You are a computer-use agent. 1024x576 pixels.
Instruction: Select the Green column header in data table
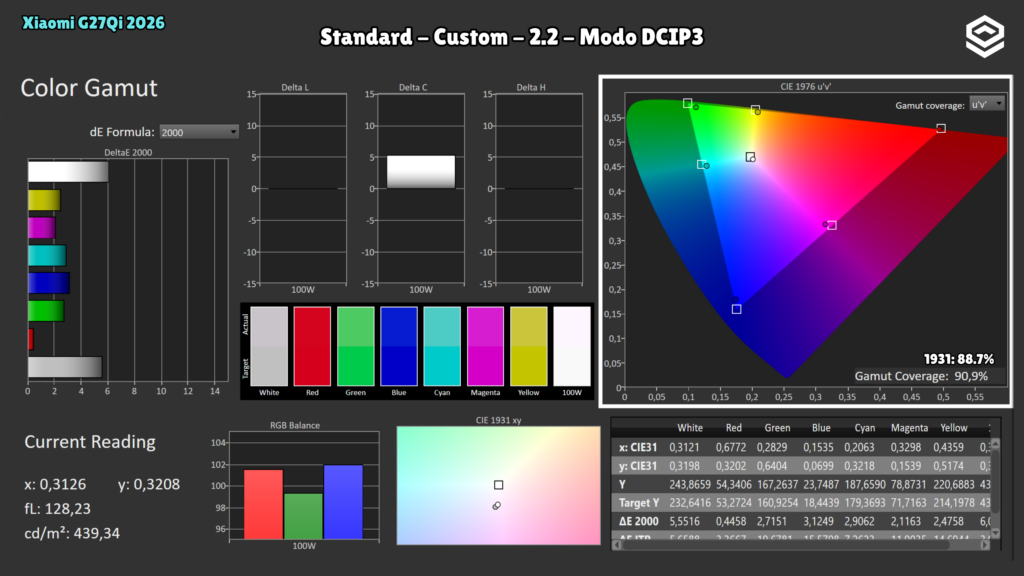[777, 428]
